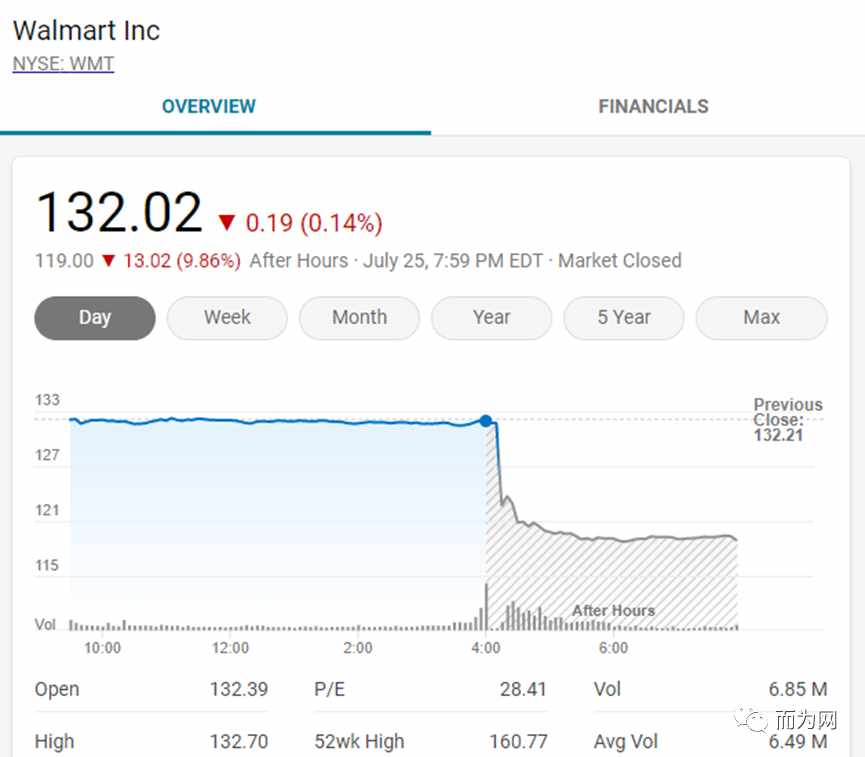Select the Day chart range
The height and width of the screenshot is (757, 865).
point(95,318)
